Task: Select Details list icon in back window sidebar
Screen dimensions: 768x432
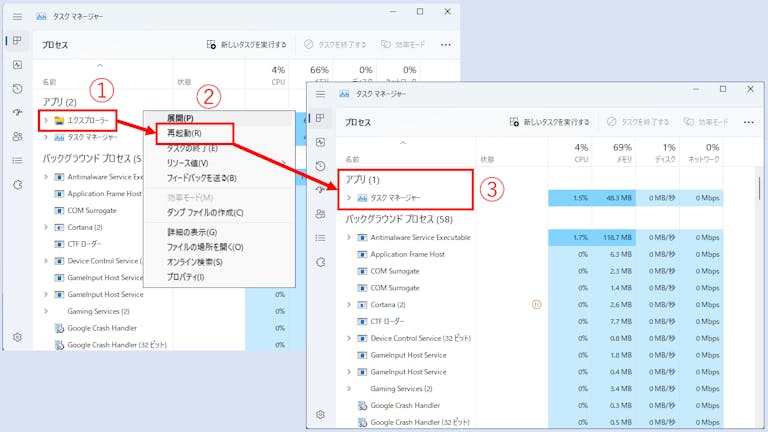Action: click(17, 160)
